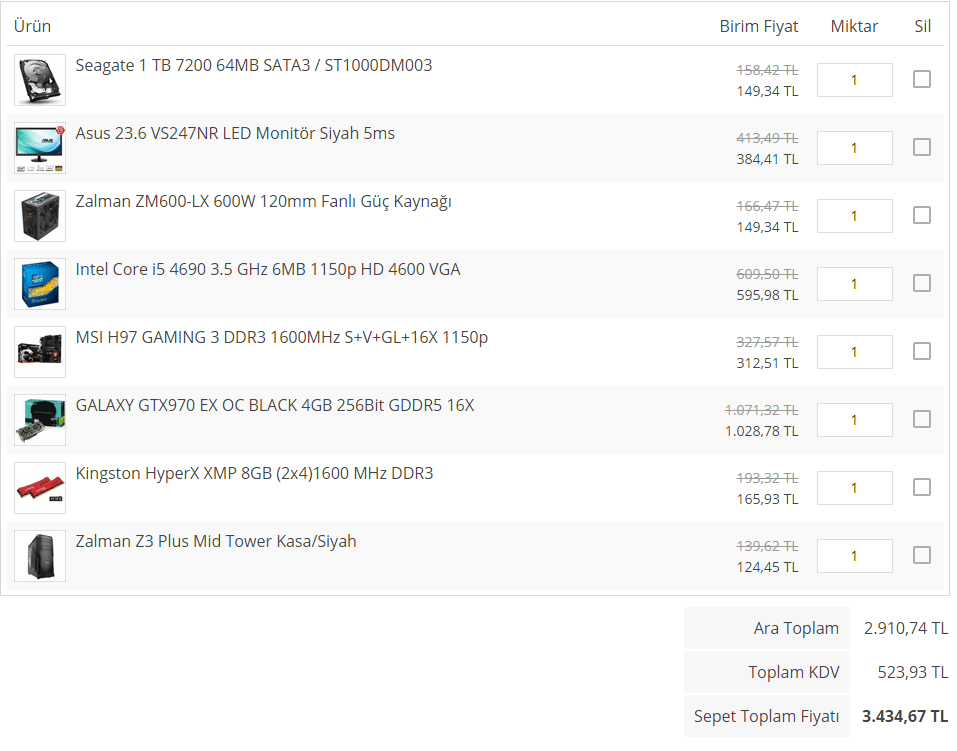Click the Intel Core i5 box thumbnail
The height and width of the screenshot is (751, 957).
(x=40, y=284)
